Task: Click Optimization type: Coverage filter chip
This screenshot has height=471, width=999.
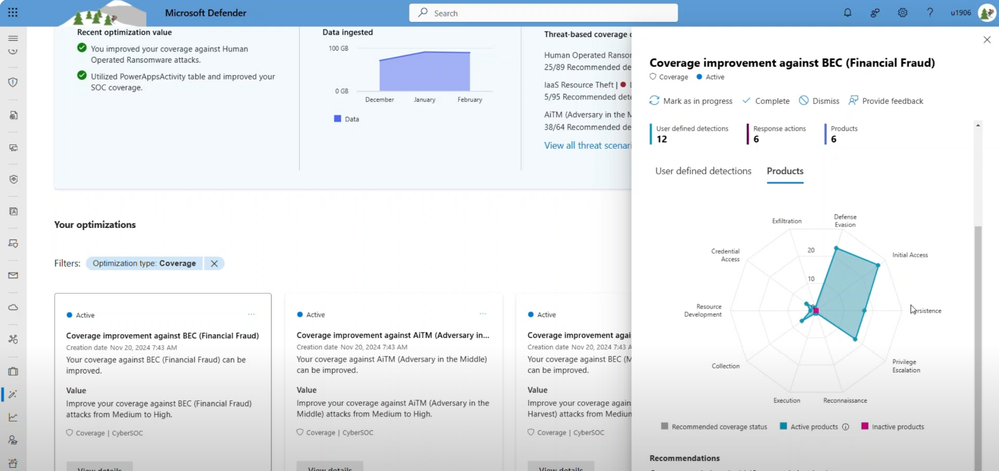Action: coord(144,263)
